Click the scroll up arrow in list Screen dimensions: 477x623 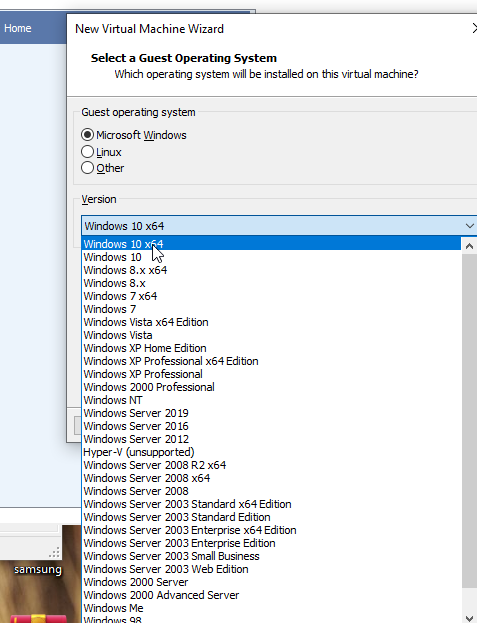[x=469, y=246]
